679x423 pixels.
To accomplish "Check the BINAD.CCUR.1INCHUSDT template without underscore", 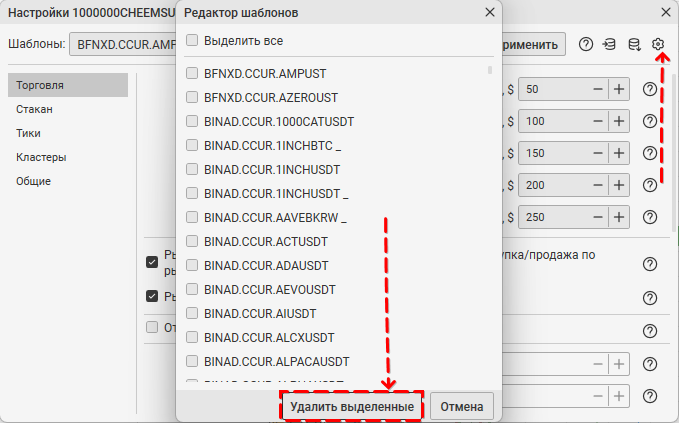I will (x=192, y=169).
